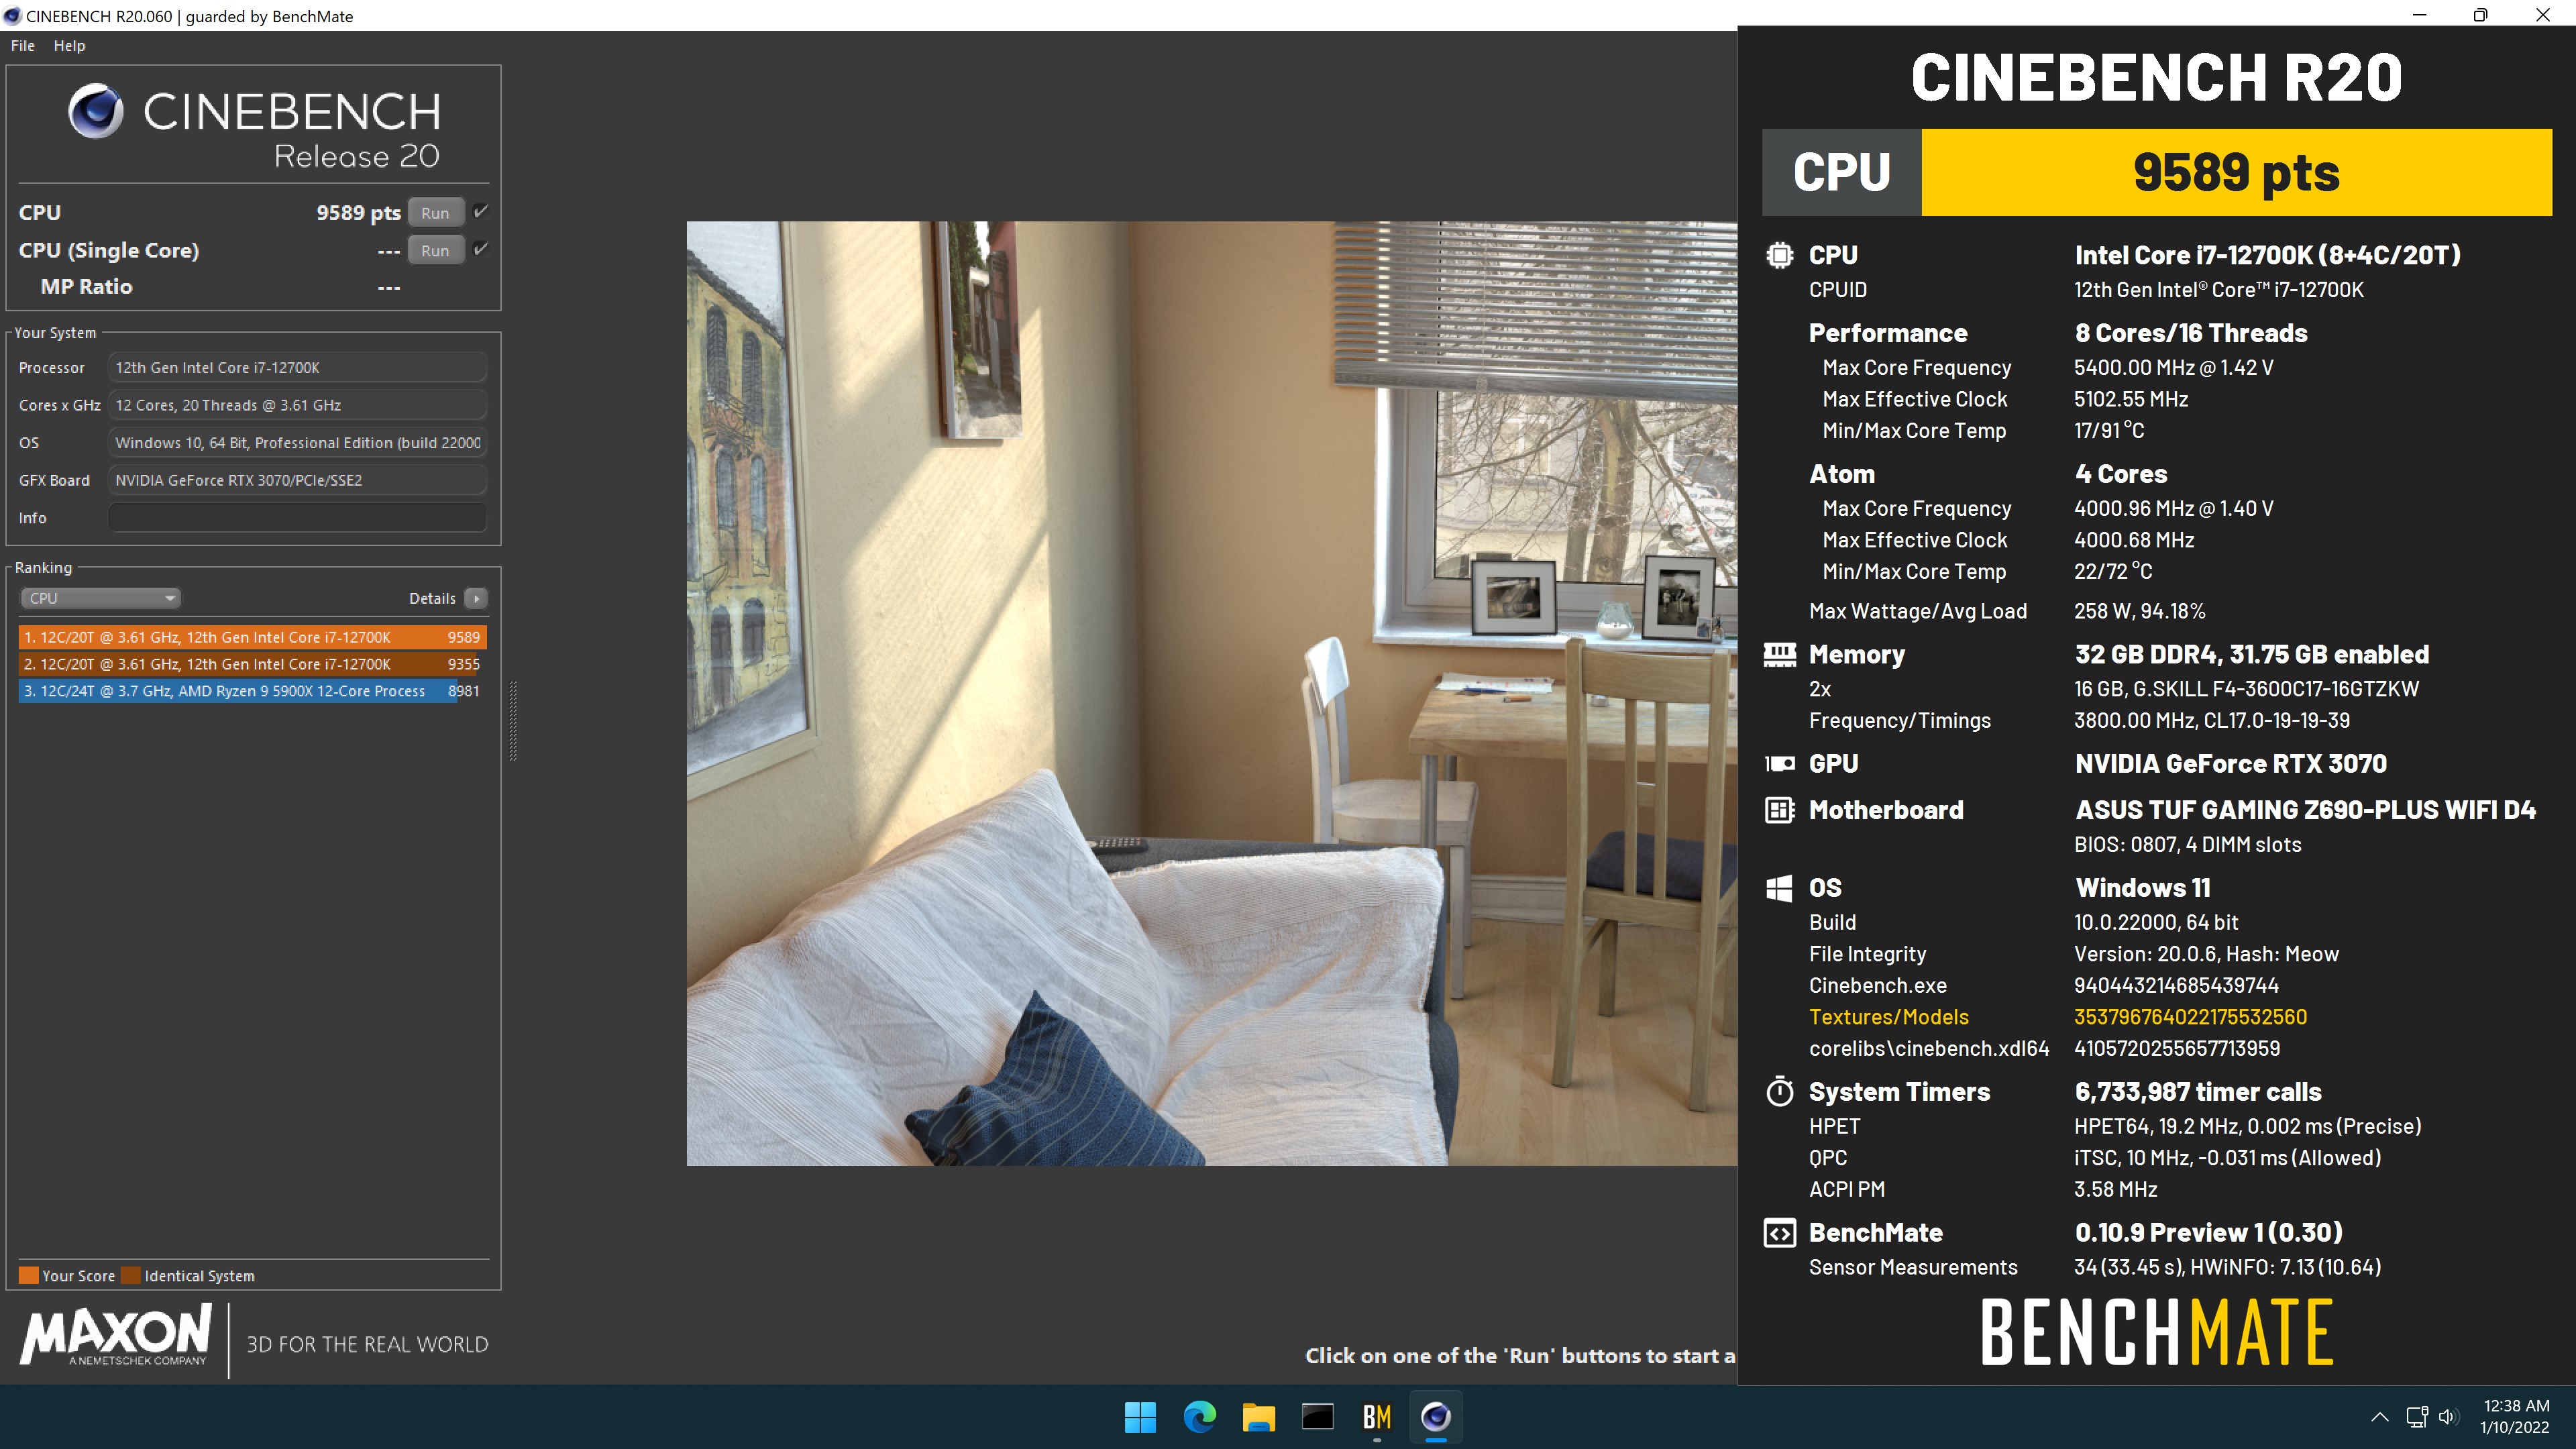Click the G.SKILL F4-3600C17-16GTZKW memory text
This screenshot has width=2576, height=1449.
tap(2246, 689)
